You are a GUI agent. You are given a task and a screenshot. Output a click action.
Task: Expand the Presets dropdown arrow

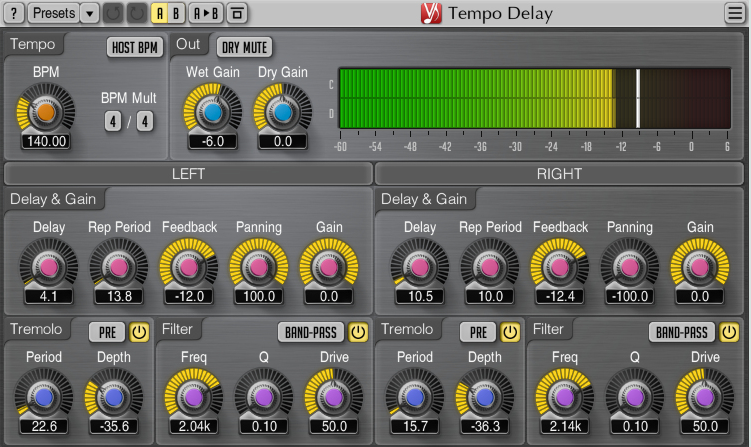(x=90, y=13)
